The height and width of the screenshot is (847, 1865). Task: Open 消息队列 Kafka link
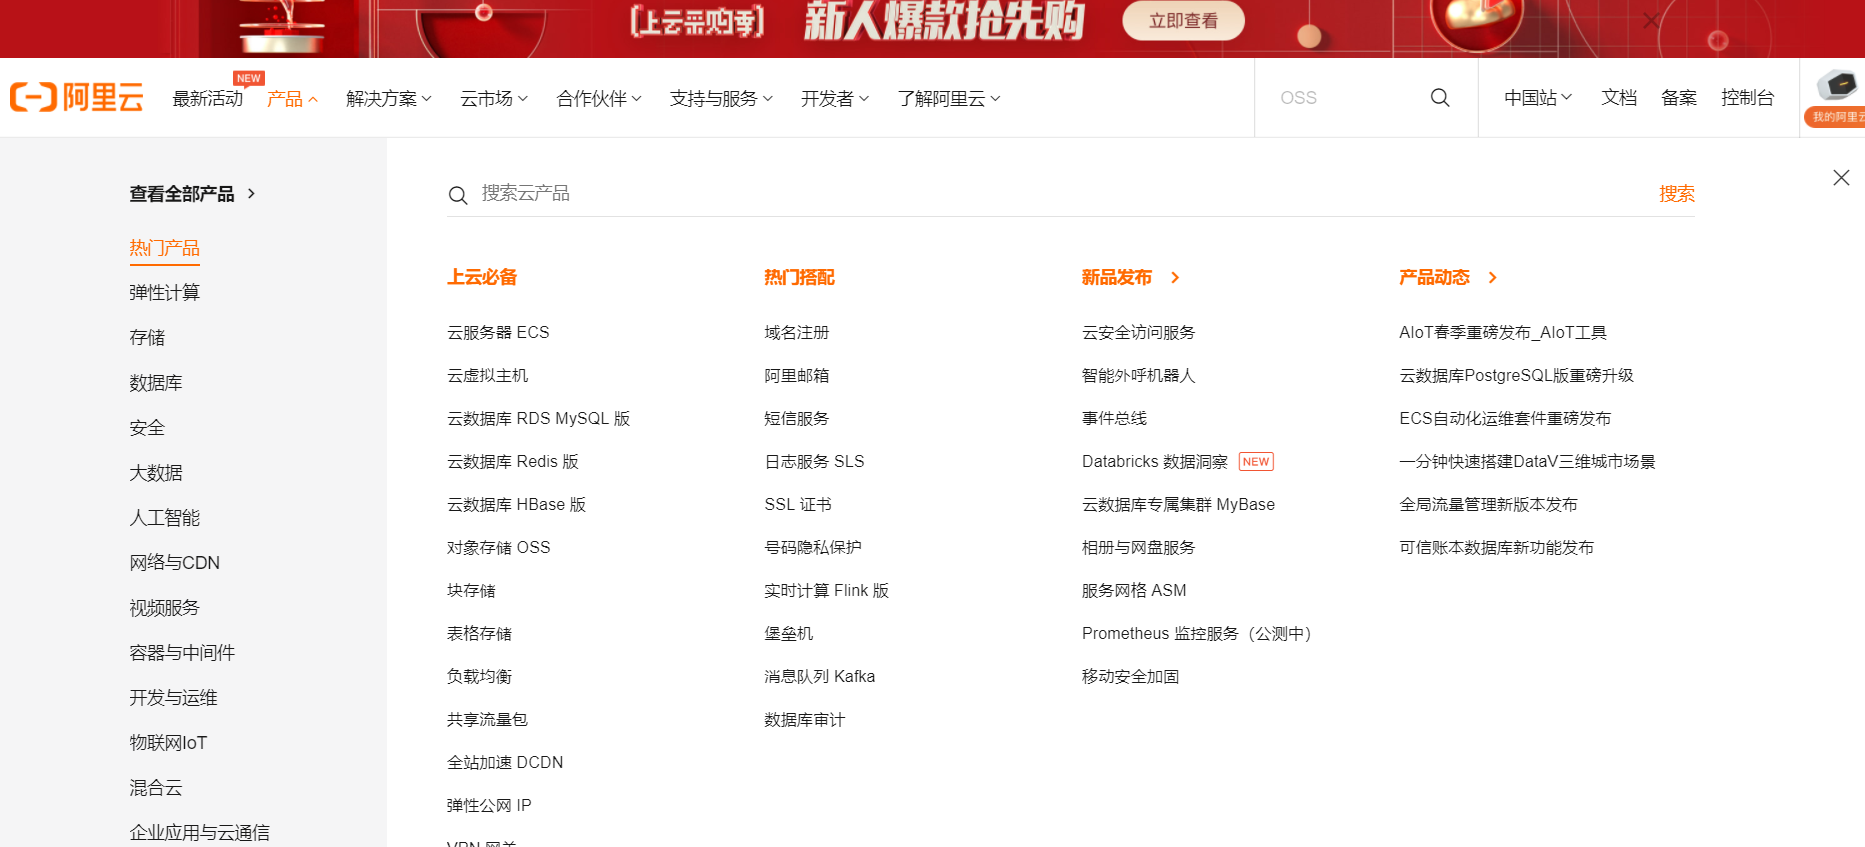[820, 676]
